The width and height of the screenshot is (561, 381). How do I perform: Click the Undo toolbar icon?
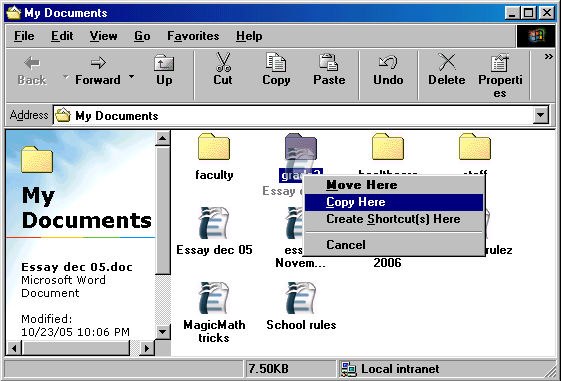(388, 62)
